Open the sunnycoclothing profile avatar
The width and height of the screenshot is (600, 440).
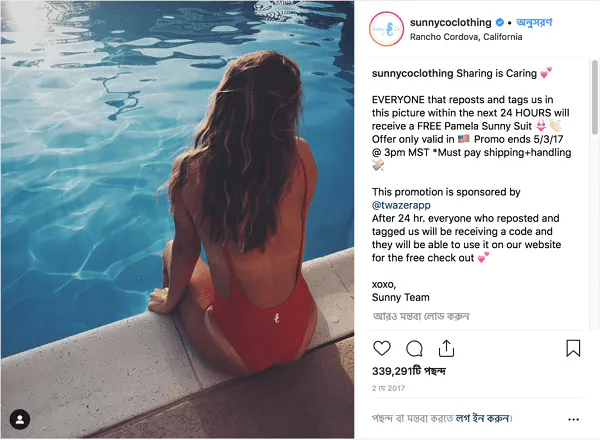386,28
